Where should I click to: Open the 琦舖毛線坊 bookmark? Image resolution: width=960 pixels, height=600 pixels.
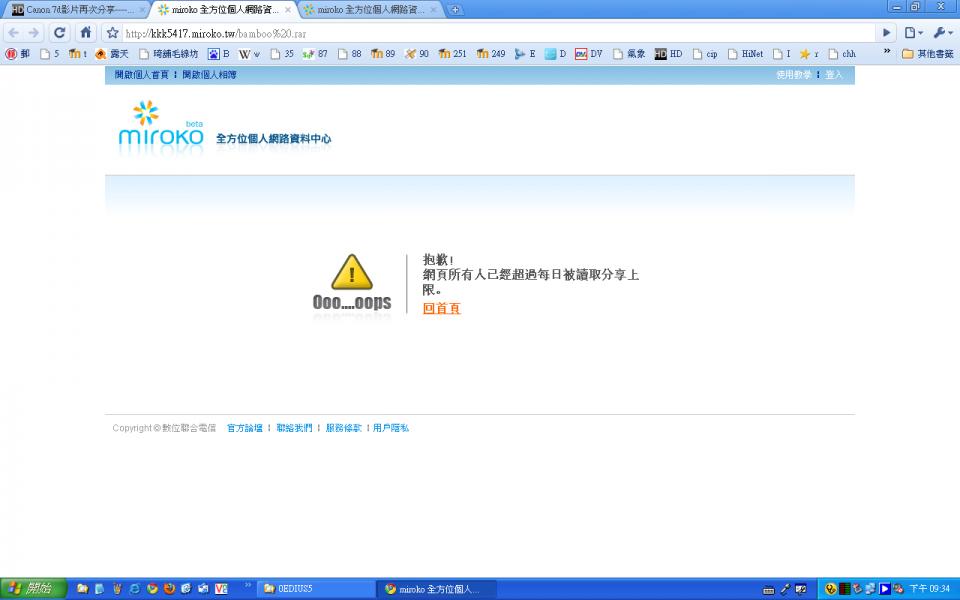pos(168,54)
